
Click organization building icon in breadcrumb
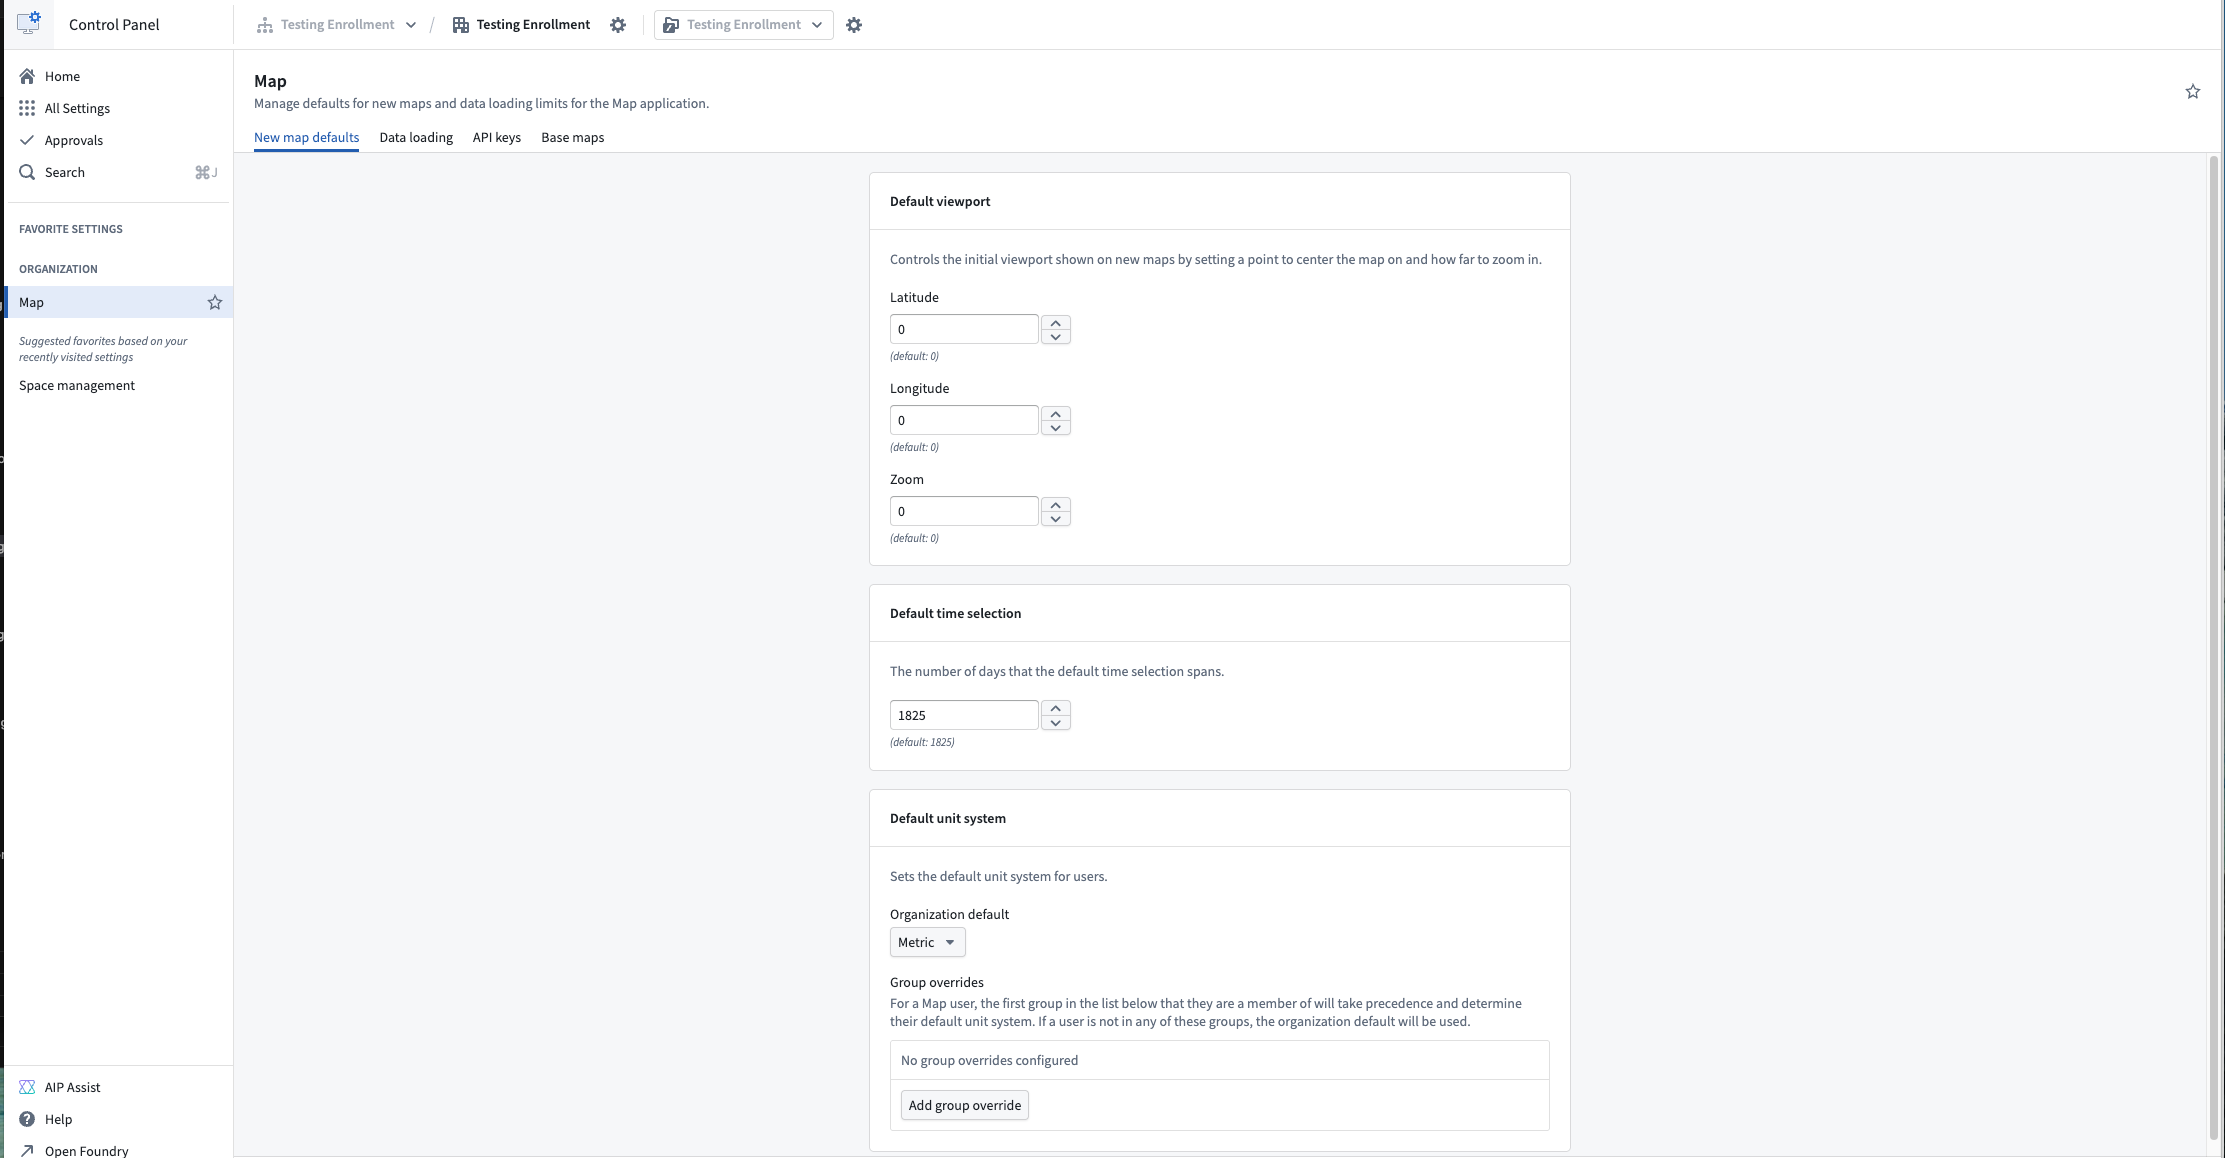click(461, 25)
